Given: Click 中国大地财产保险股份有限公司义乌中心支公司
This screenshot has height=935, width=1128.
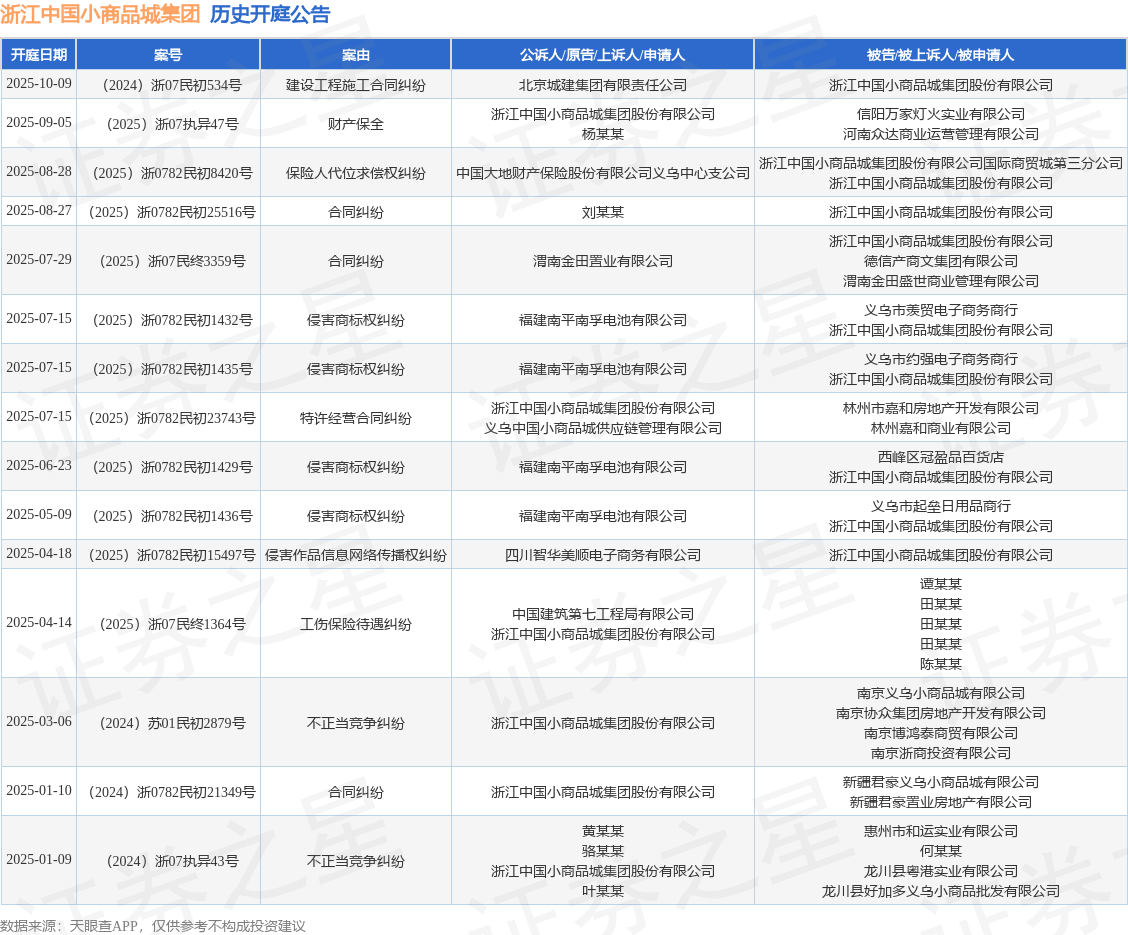Looking at the screenshot, I should pyautogui.click(x=602, y=173).
